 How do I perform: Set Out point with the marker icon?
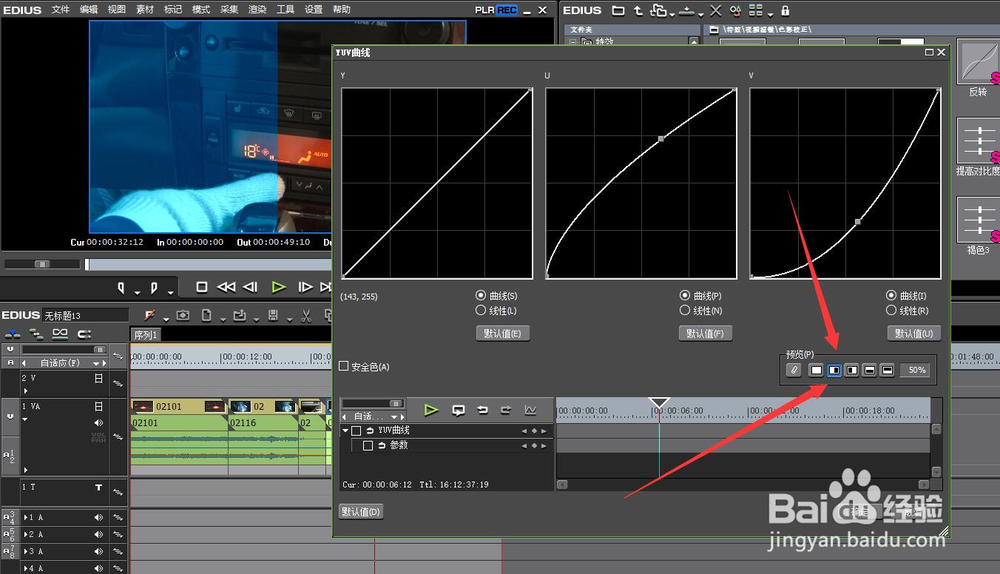[x=154, y=288]
